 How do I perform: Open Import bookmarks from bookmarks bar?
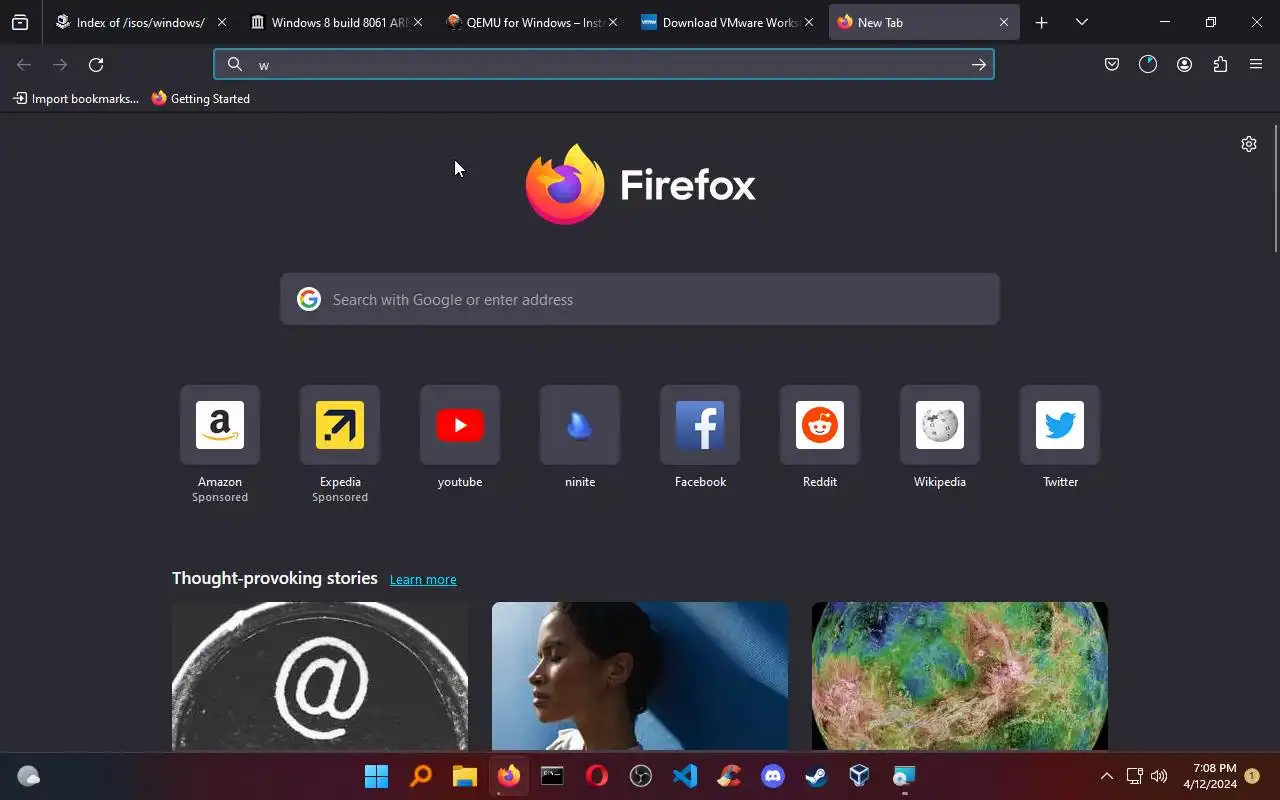(x=76, y=98)
